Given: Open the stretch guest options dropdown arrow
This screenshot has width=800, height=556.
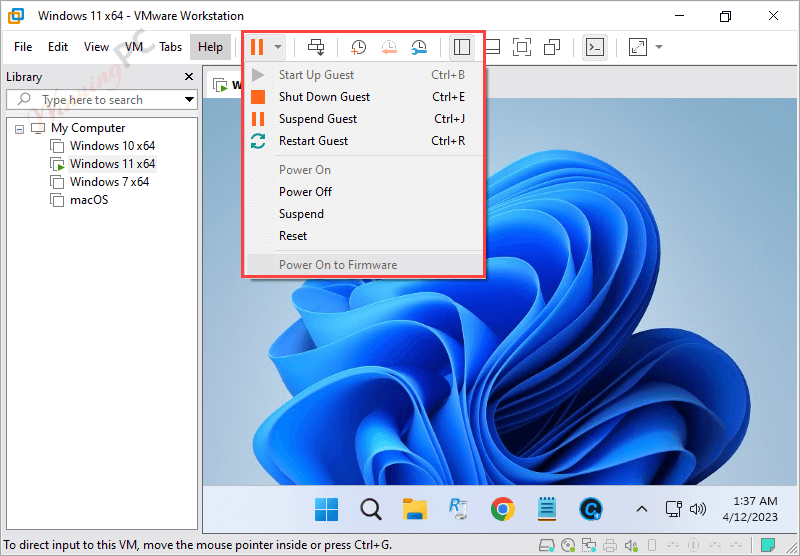Looking at the screenshot, I should click(x=659, y=47).
